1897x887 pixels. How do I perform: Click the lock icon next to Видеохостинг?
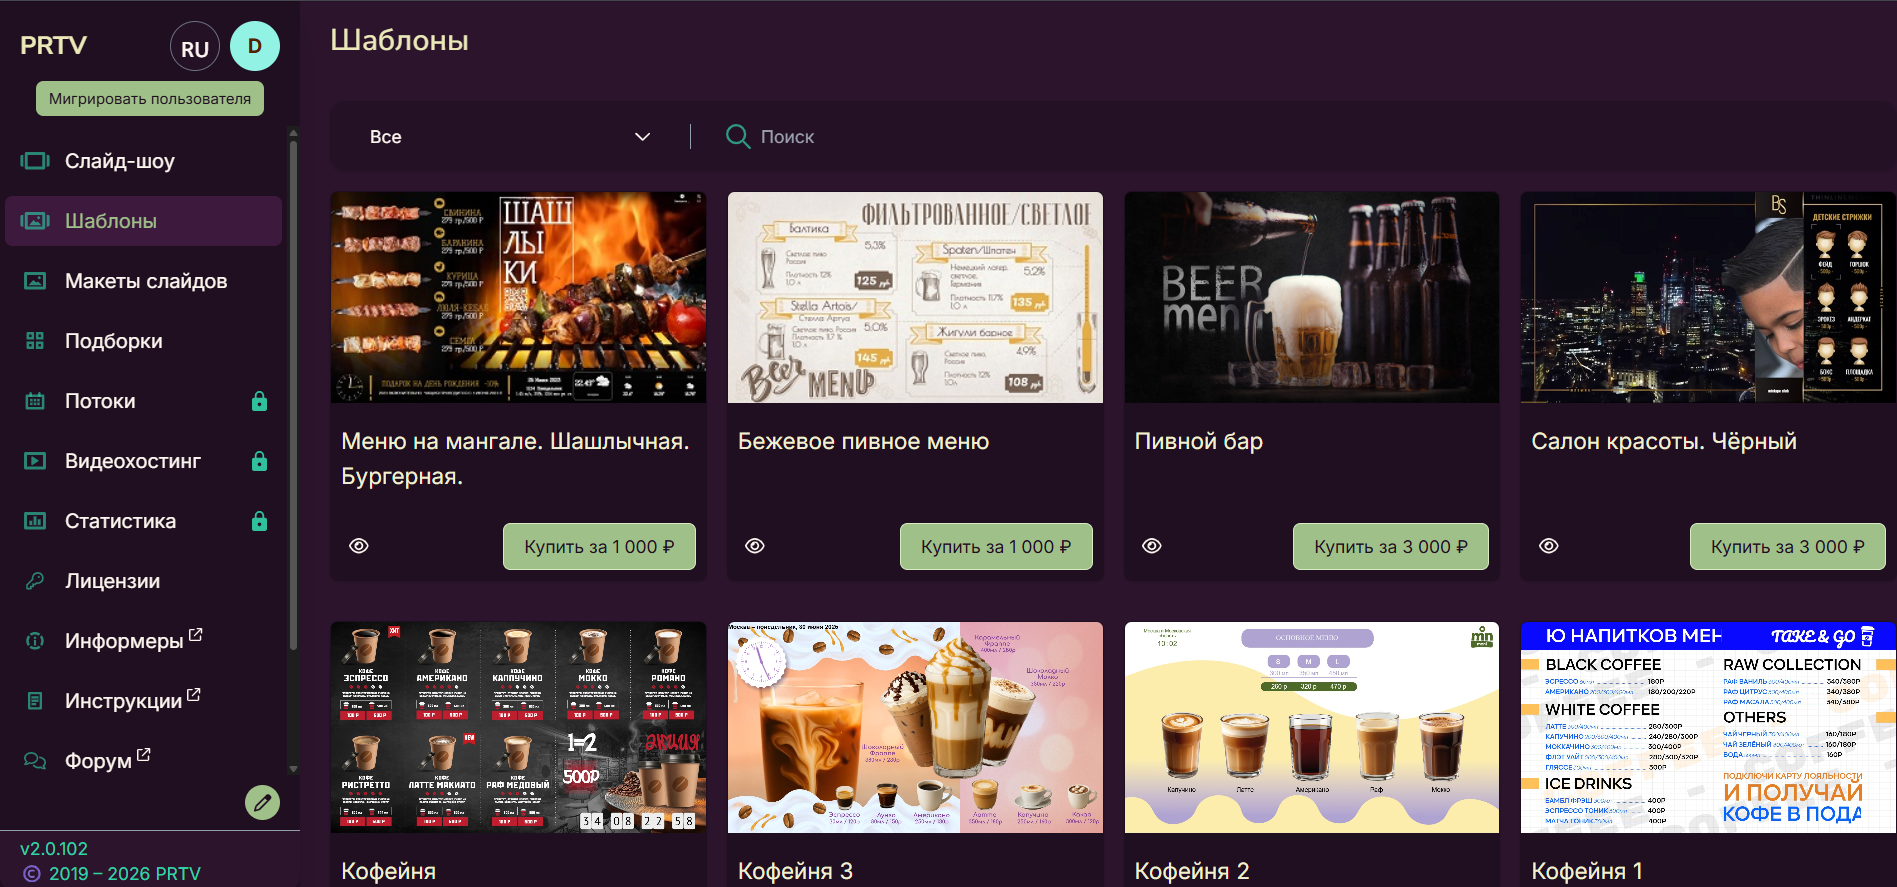click(259, 461)
